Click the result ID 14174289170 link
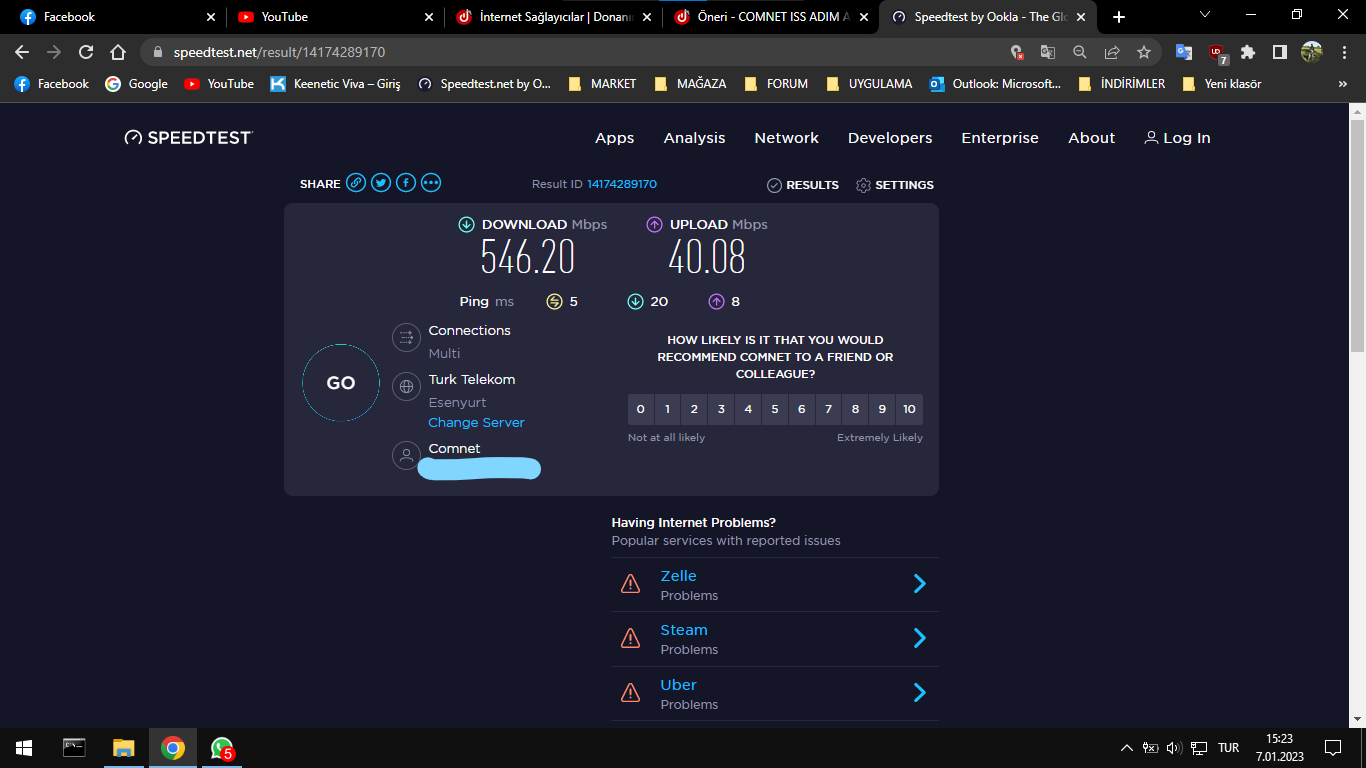Screen dimensions: 1366x768 click(x=622, y=184)
